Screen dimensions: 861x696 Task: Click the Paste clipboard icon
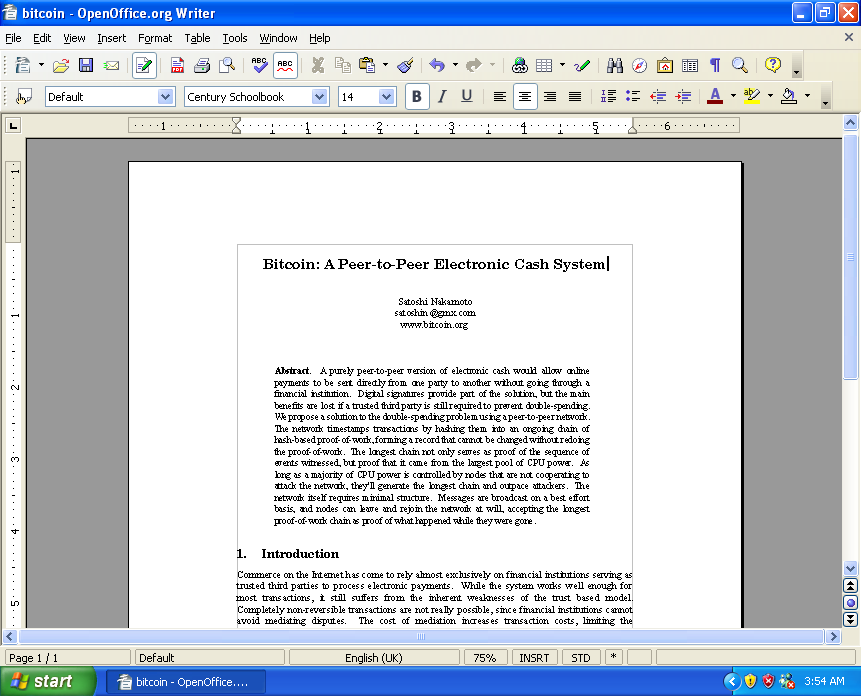(x=367, y=65)
